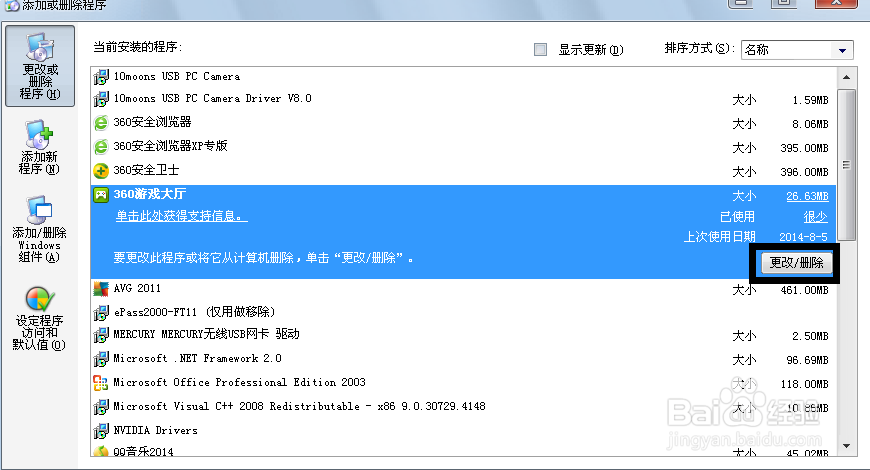The image size is (870, 470).
Task: Open Set Program Access and Defaults icon
Action: [39, 319]
